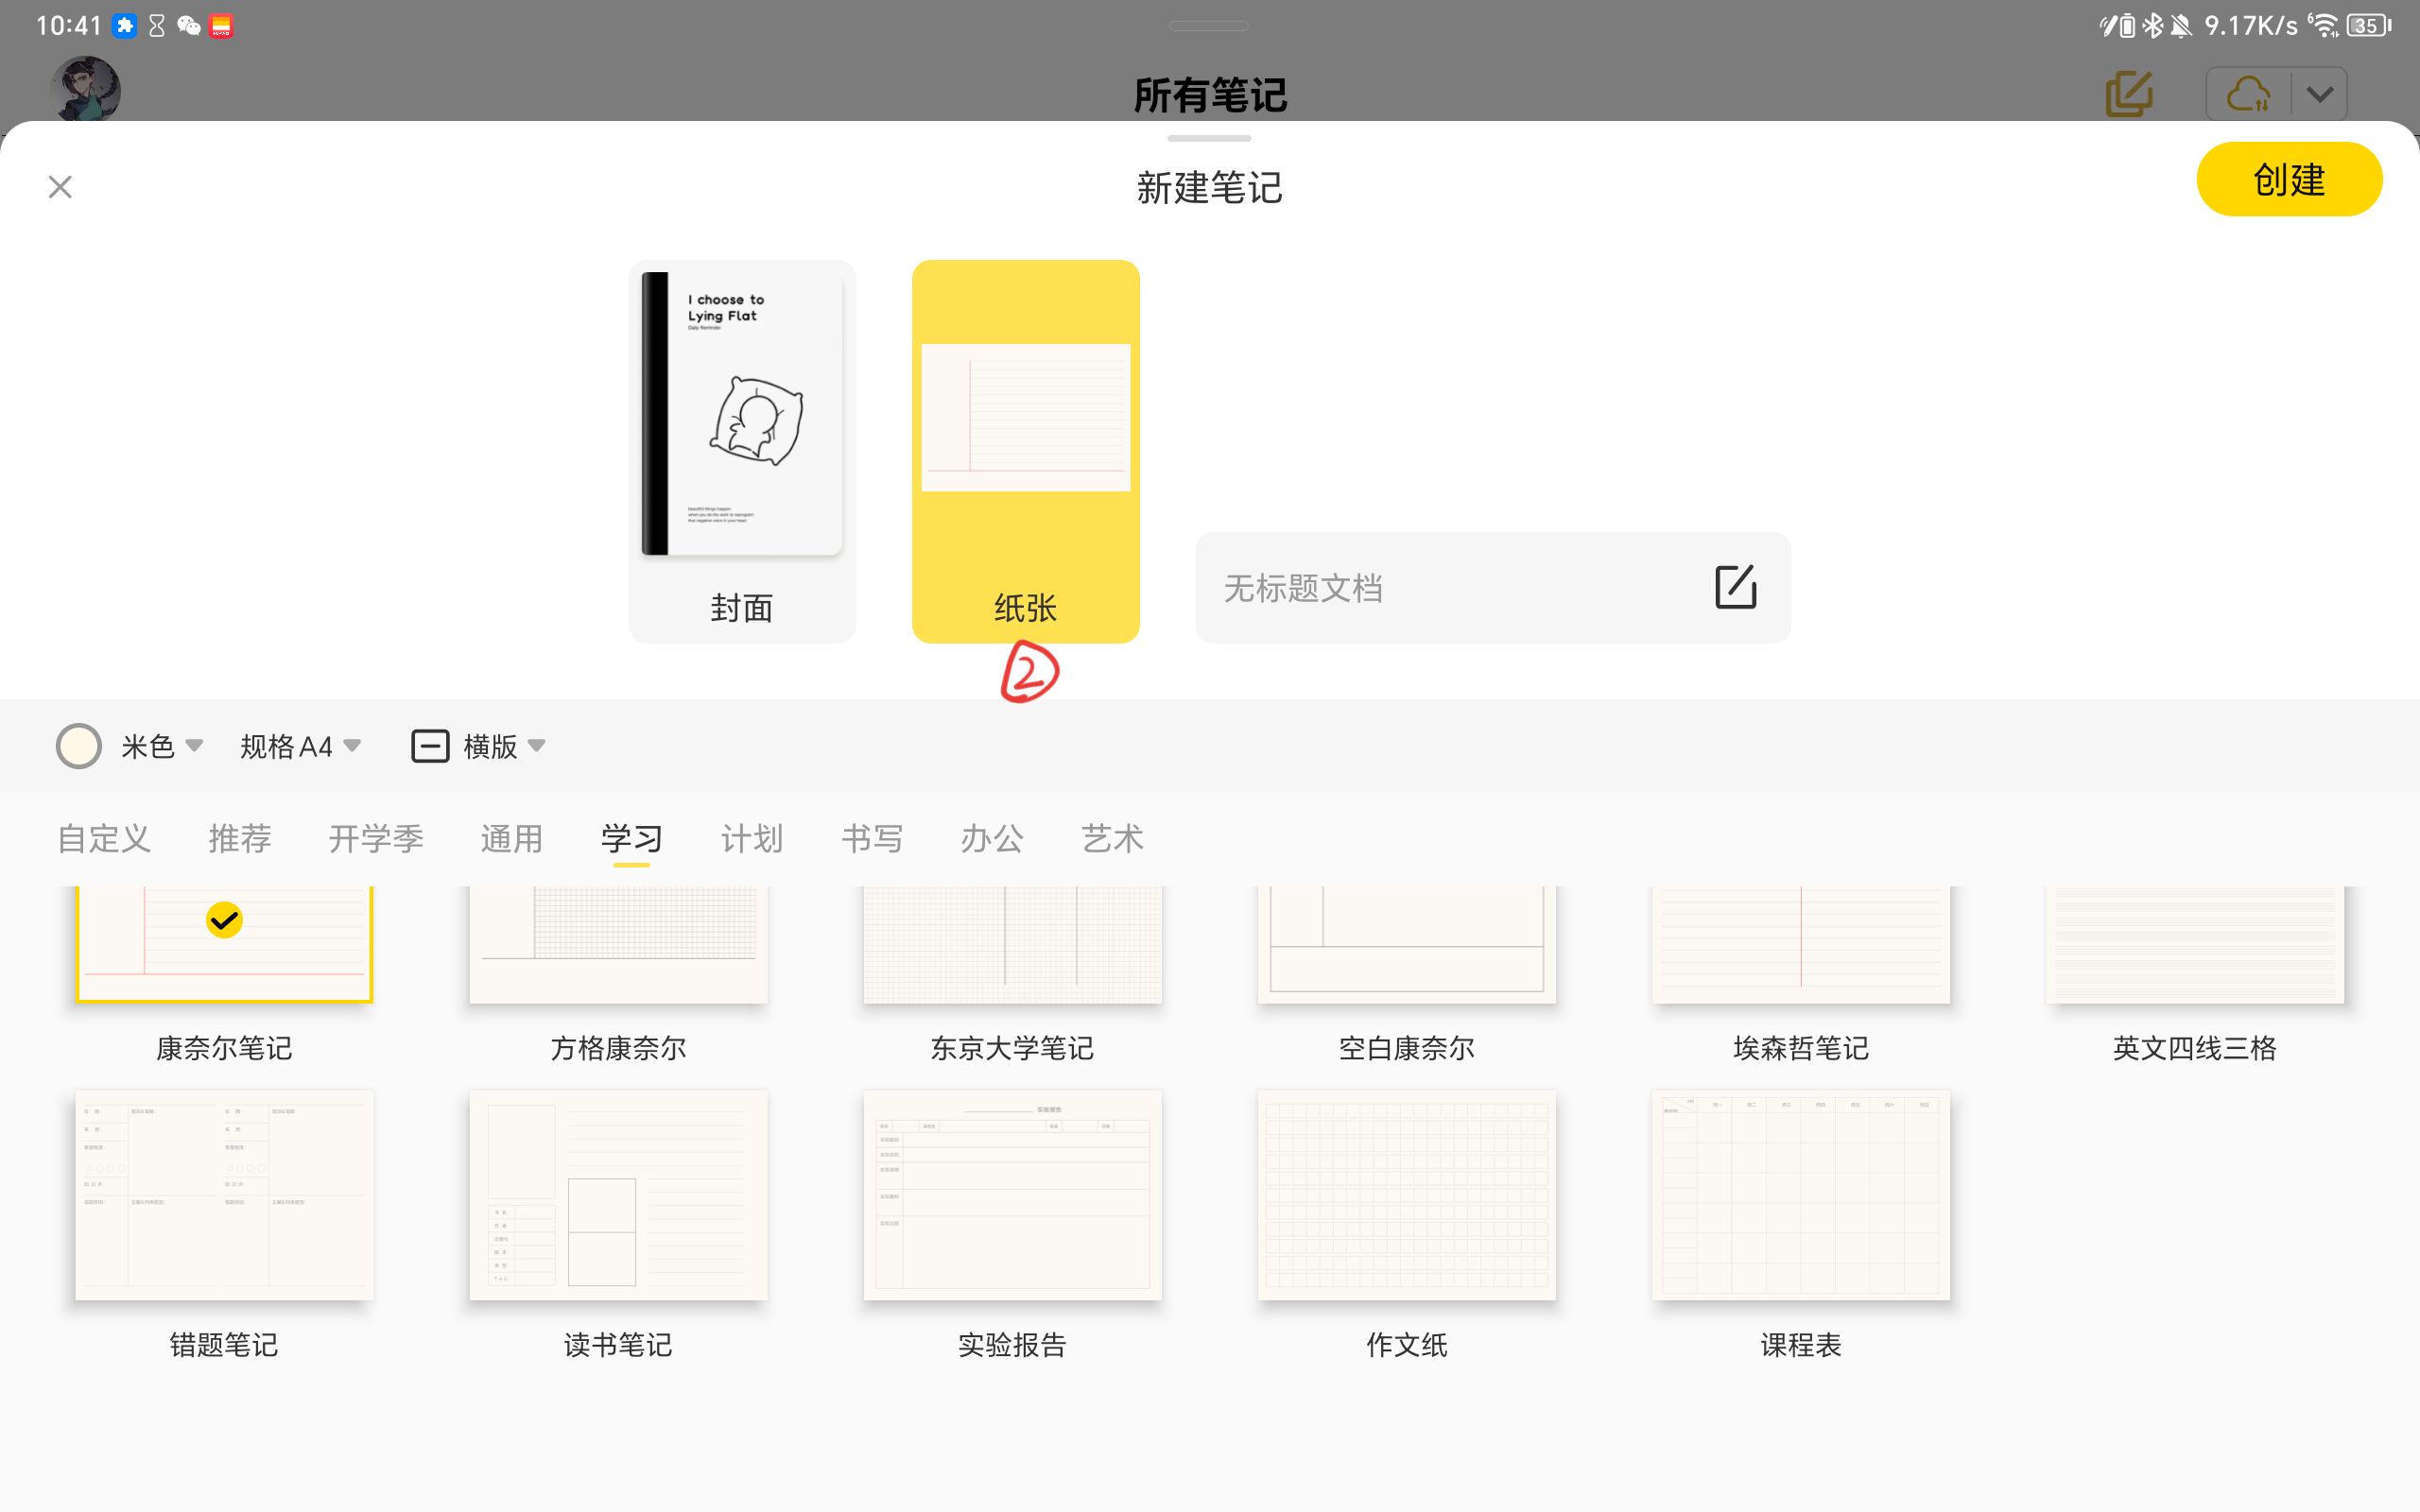Screen dimensions: 2420x1512
Task: Select the 封面 cover style option
Action: (742, 445)
